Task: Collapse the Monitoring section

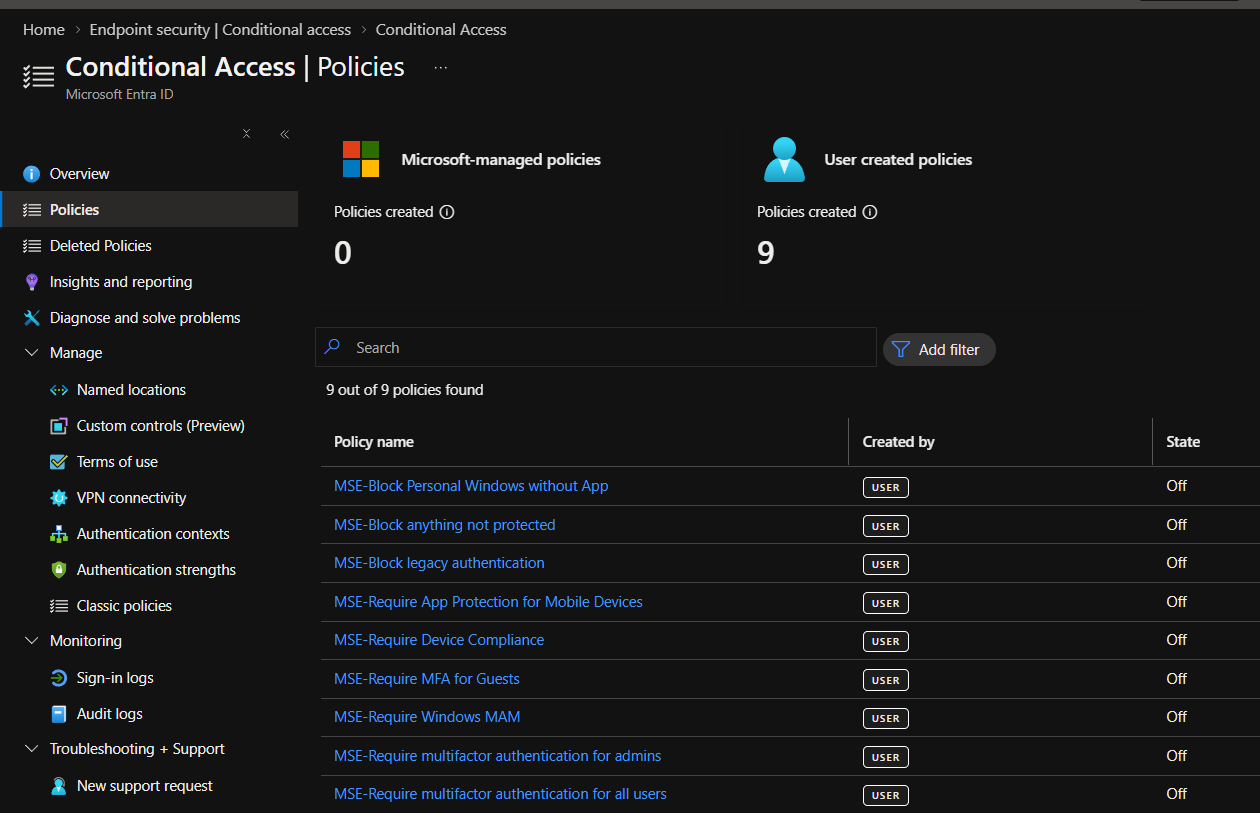Action: (x=30, y=640)
